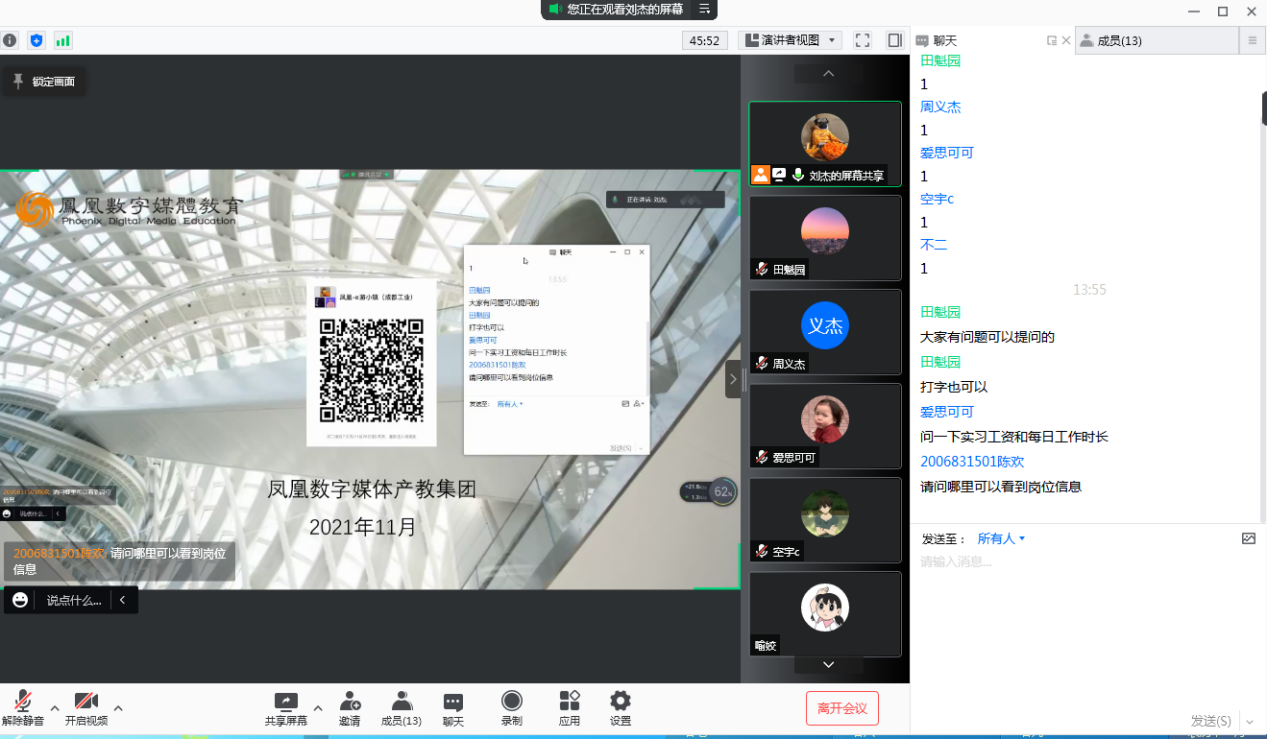The height and width of the screenshot is (739, 1267).
Task: Collapse the floating comment bar chevron
Action: (122, 600)
